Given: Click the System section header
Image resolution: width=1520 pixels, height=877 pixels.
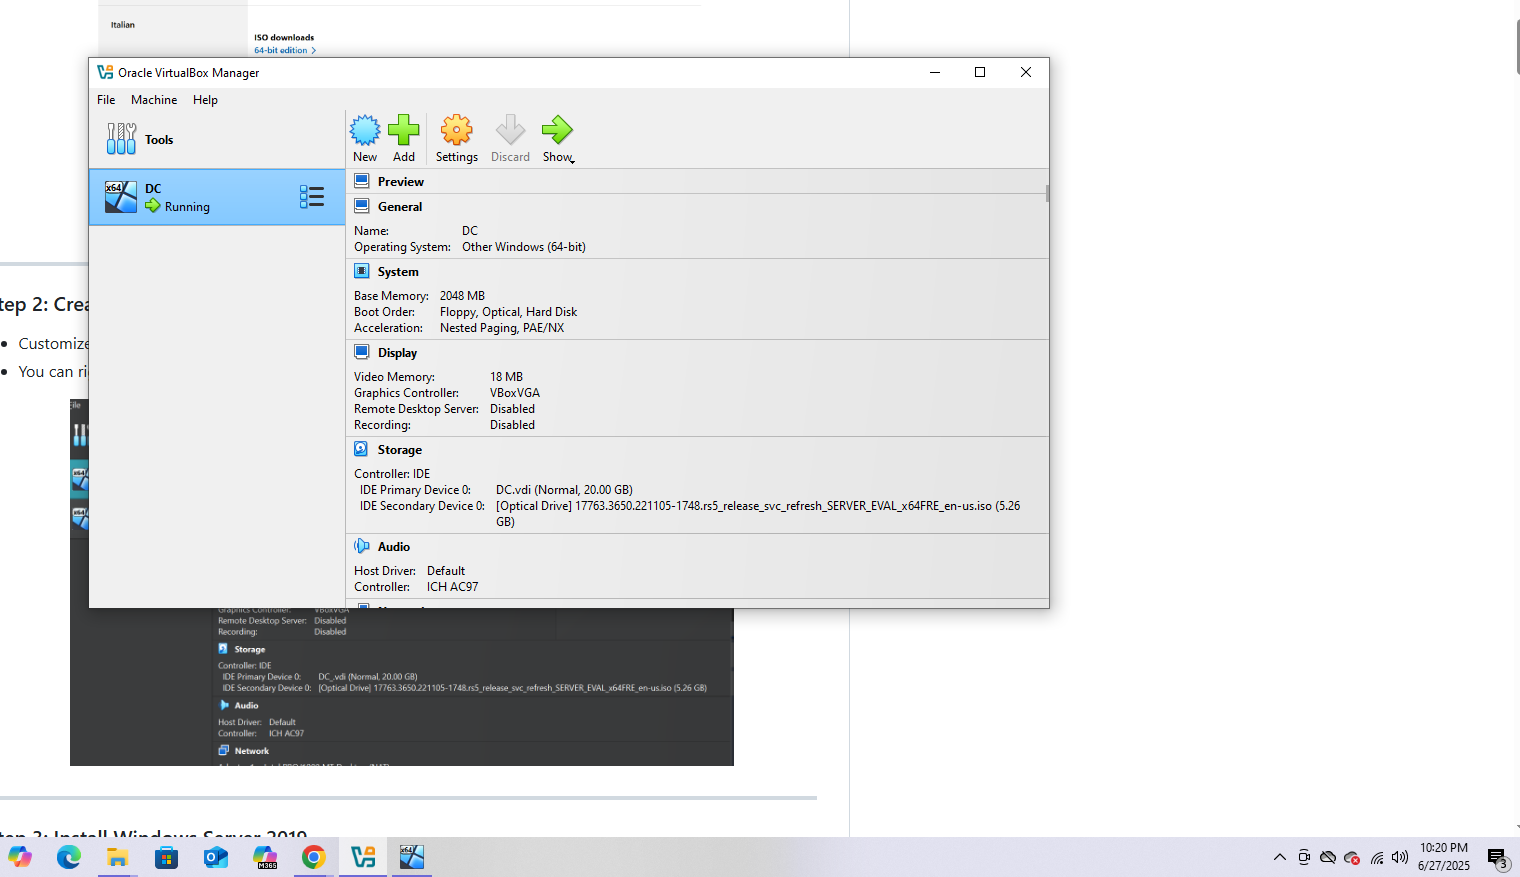Looking at the screenshot, I should coord(398,272).
